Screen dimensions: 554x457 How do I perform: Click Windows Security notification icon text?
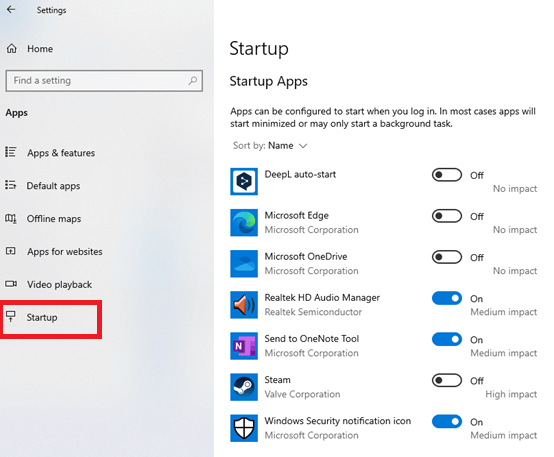[x=338, y=421]
